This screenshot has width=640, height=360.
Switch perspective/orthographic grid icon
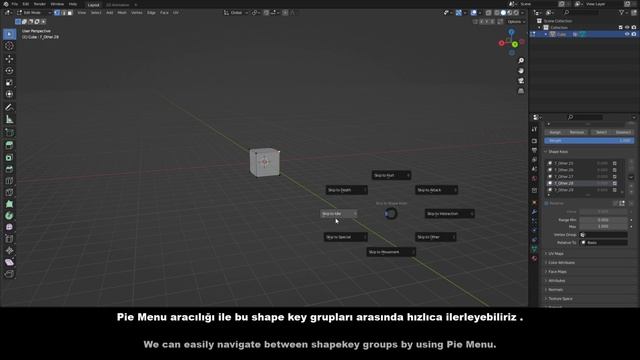pyautogui.click(x=521, y=91)
